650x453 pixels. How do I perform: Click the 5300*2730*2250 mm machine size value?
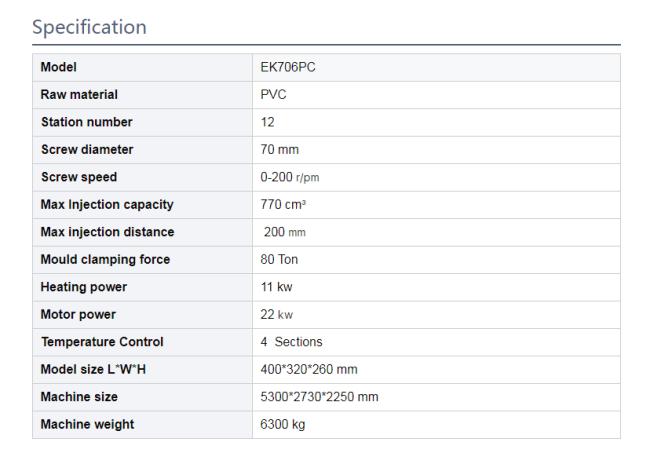click(319, 397)
